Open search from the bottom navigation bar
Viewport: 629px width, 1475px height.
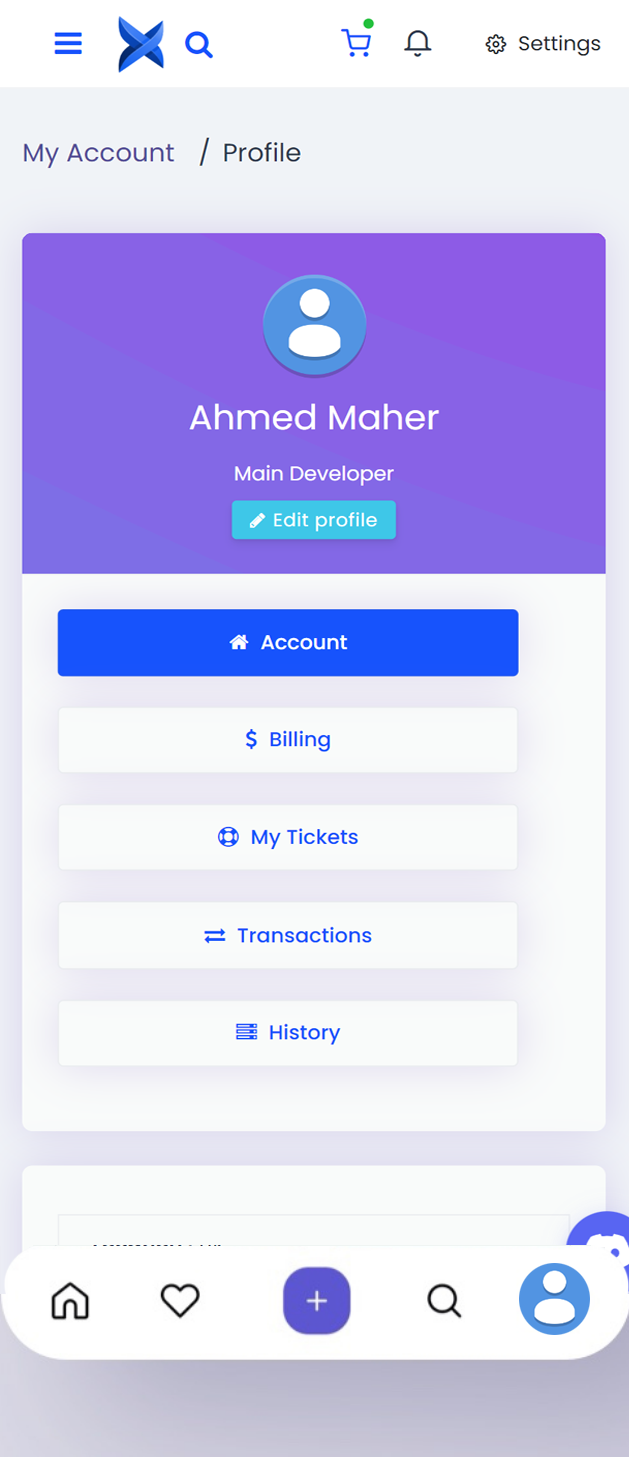pos(444,1300)
